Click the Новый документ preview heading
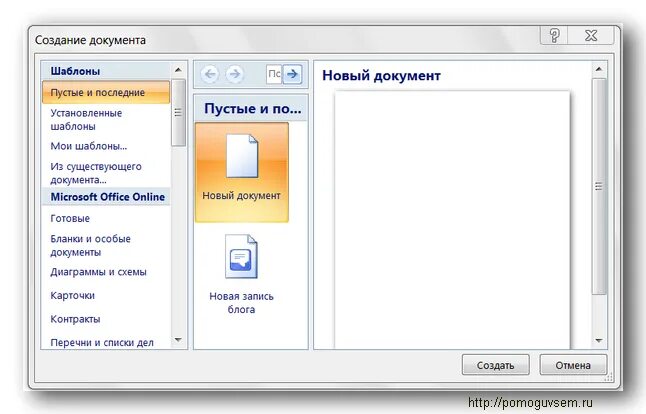Image resolution: width=646 pixels, height=414 pixels. [382, 76]
